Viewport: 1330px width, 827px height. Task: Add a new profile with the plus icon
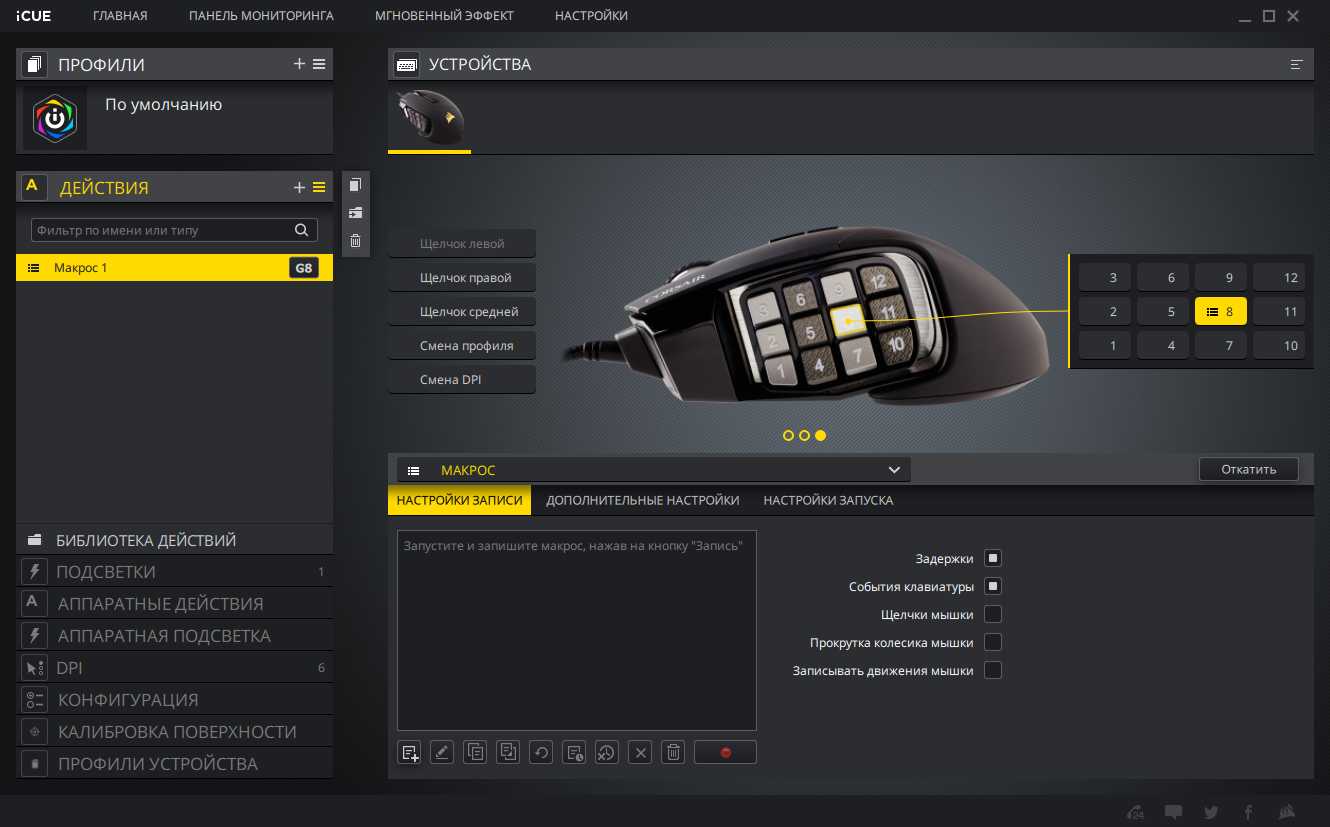(299, 64)
